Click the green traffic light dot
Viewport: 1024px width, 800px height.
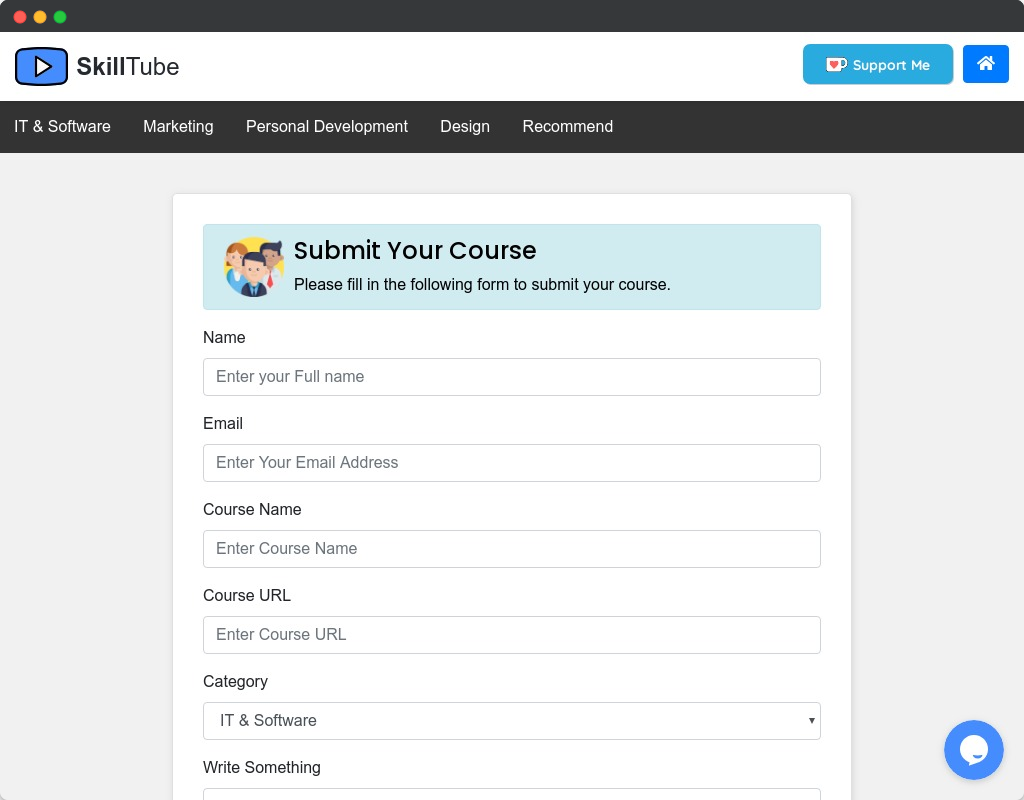(x=61, y=16)
